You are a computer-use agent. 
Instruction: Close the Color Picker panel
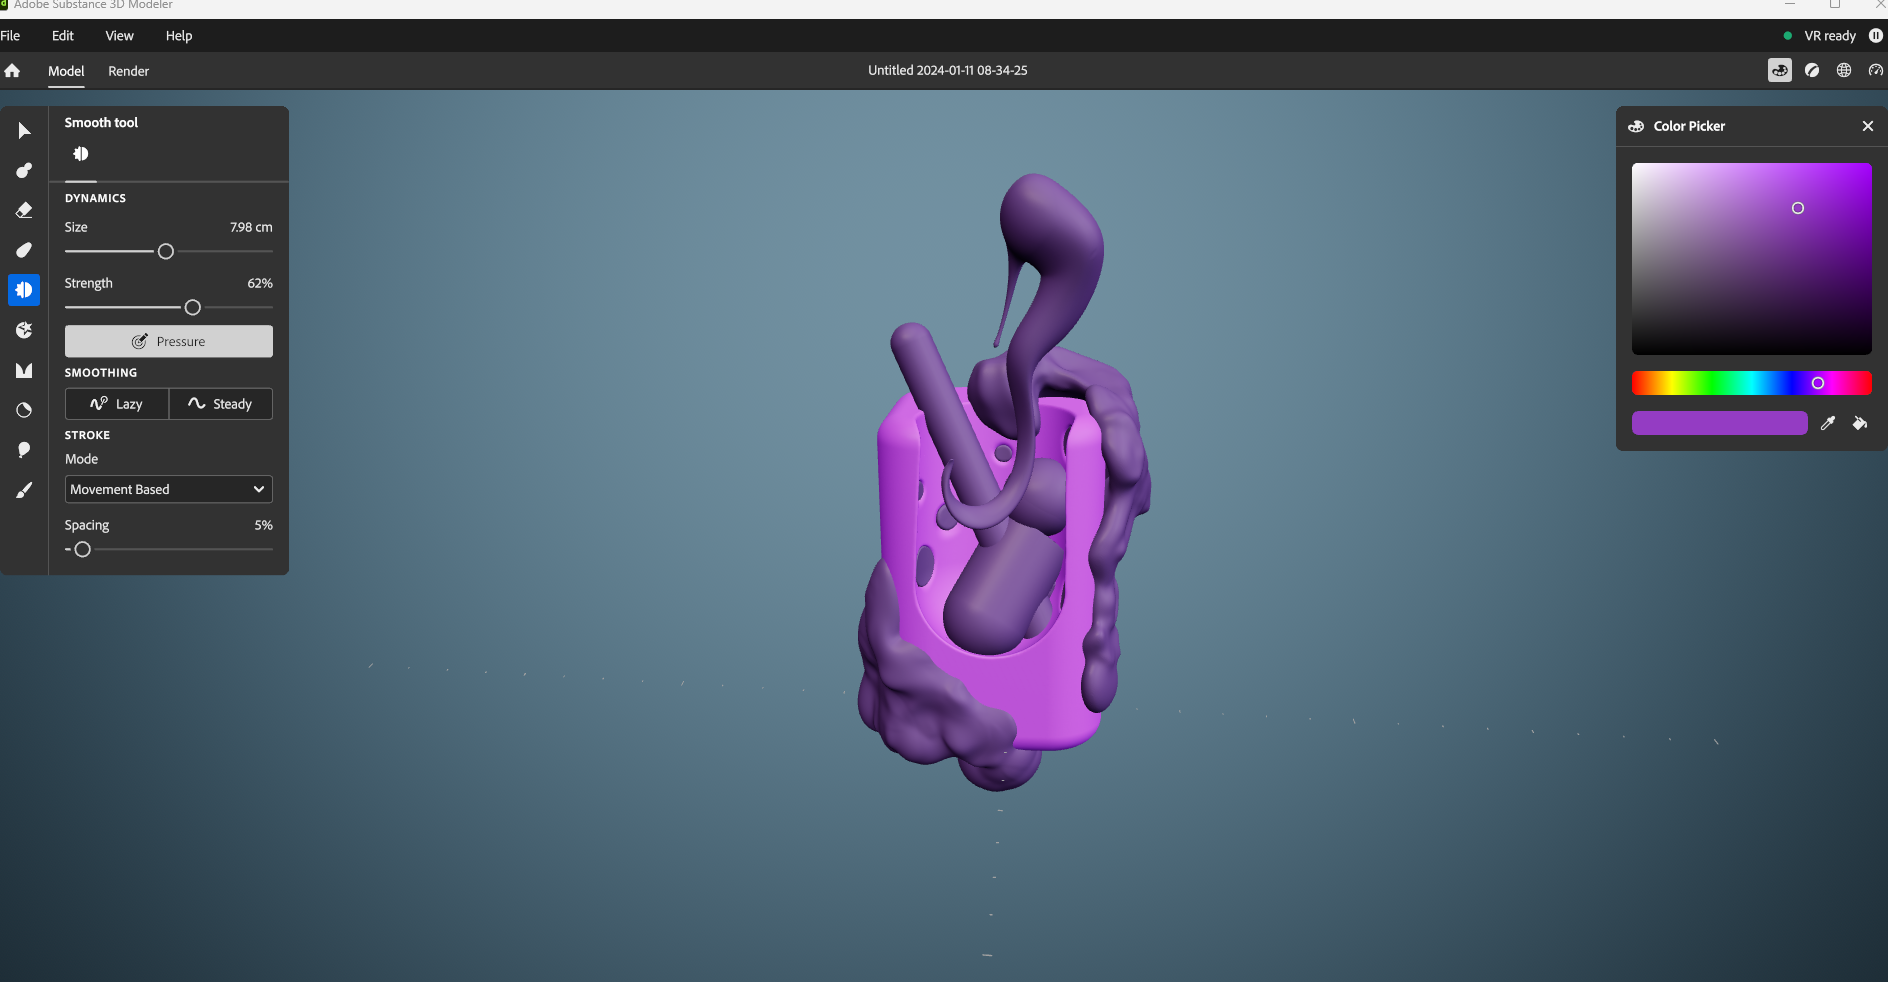coord(1868,126)
